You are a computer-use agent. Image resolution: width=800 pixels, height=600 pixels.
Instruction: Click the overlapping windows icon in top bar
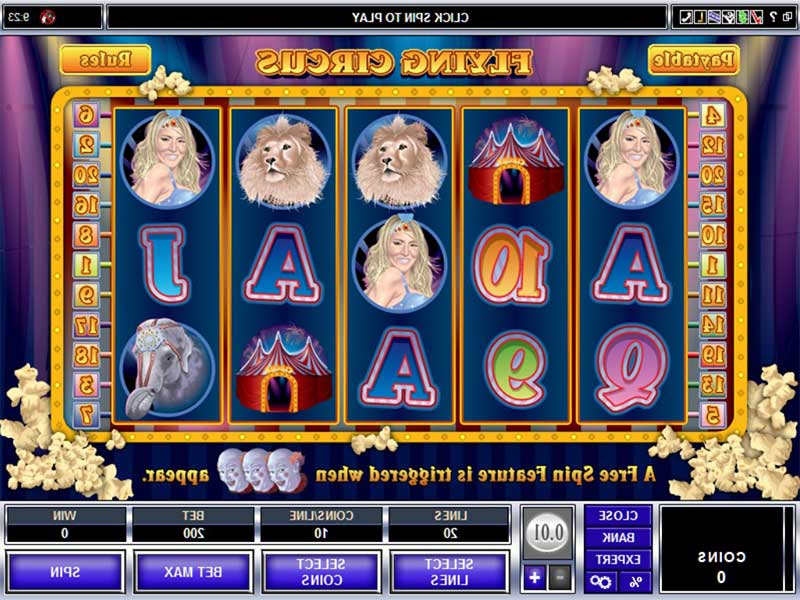(x=787, y=17)
